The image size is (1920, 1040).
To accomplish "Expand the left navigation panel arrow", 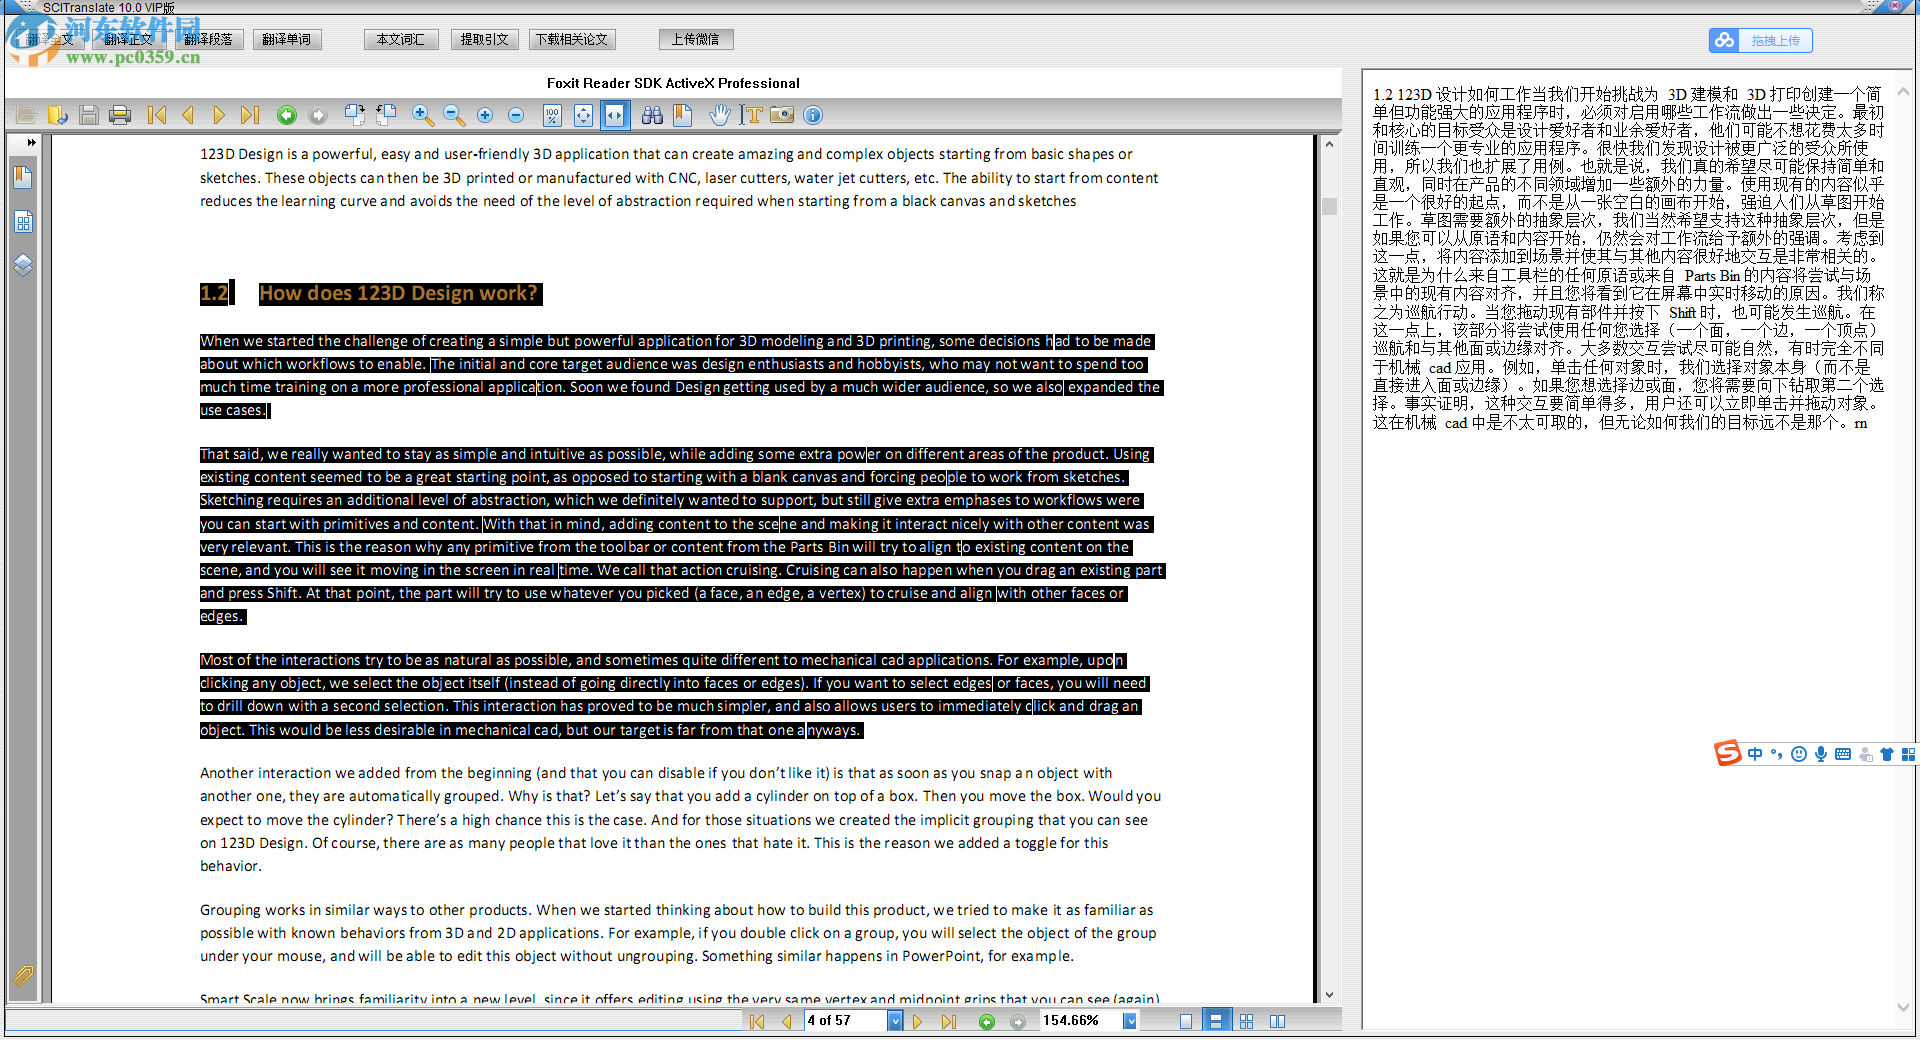I will [31, 143].
